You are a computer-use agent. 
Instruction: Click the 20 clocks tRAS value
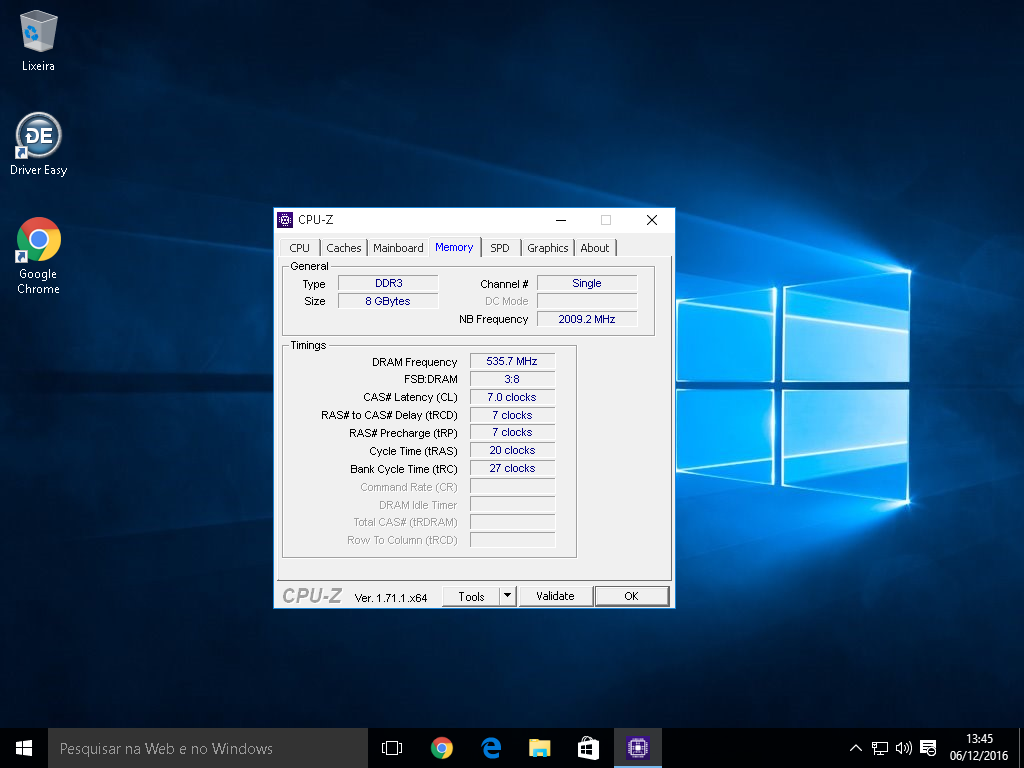[513, 451]
